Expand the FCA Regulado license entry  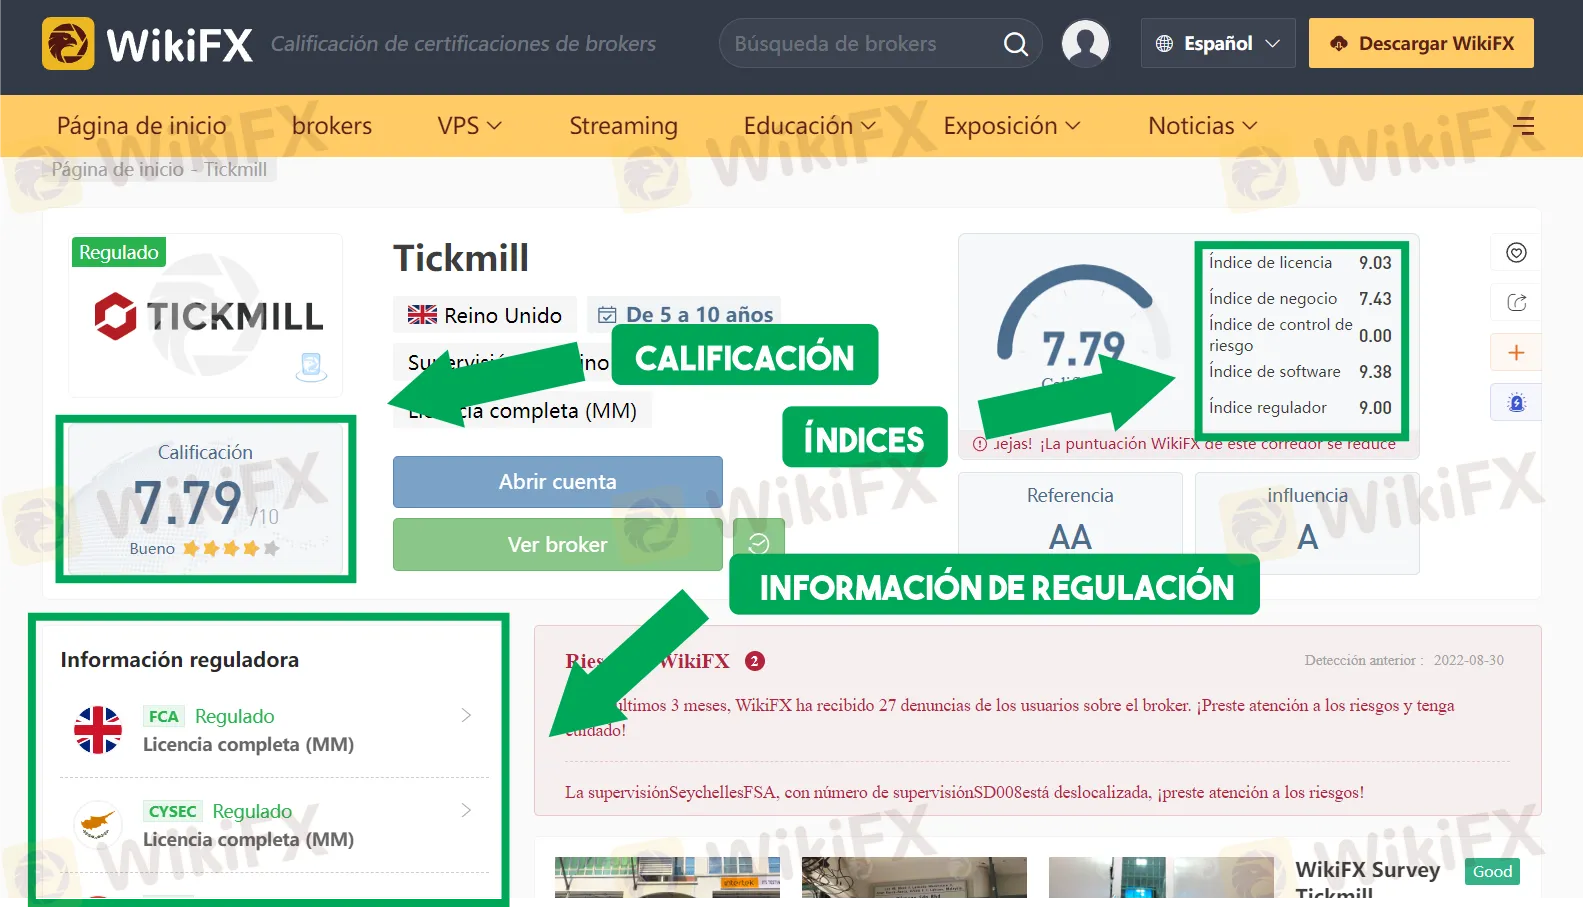(466, 716)
